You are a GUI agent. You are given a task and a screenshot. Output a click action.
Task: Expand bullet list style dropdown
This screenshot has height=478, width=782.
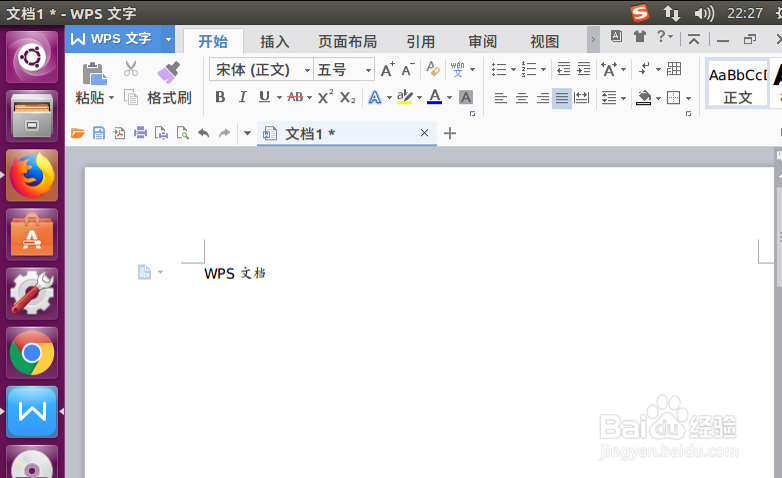click(x=513, y=70)
